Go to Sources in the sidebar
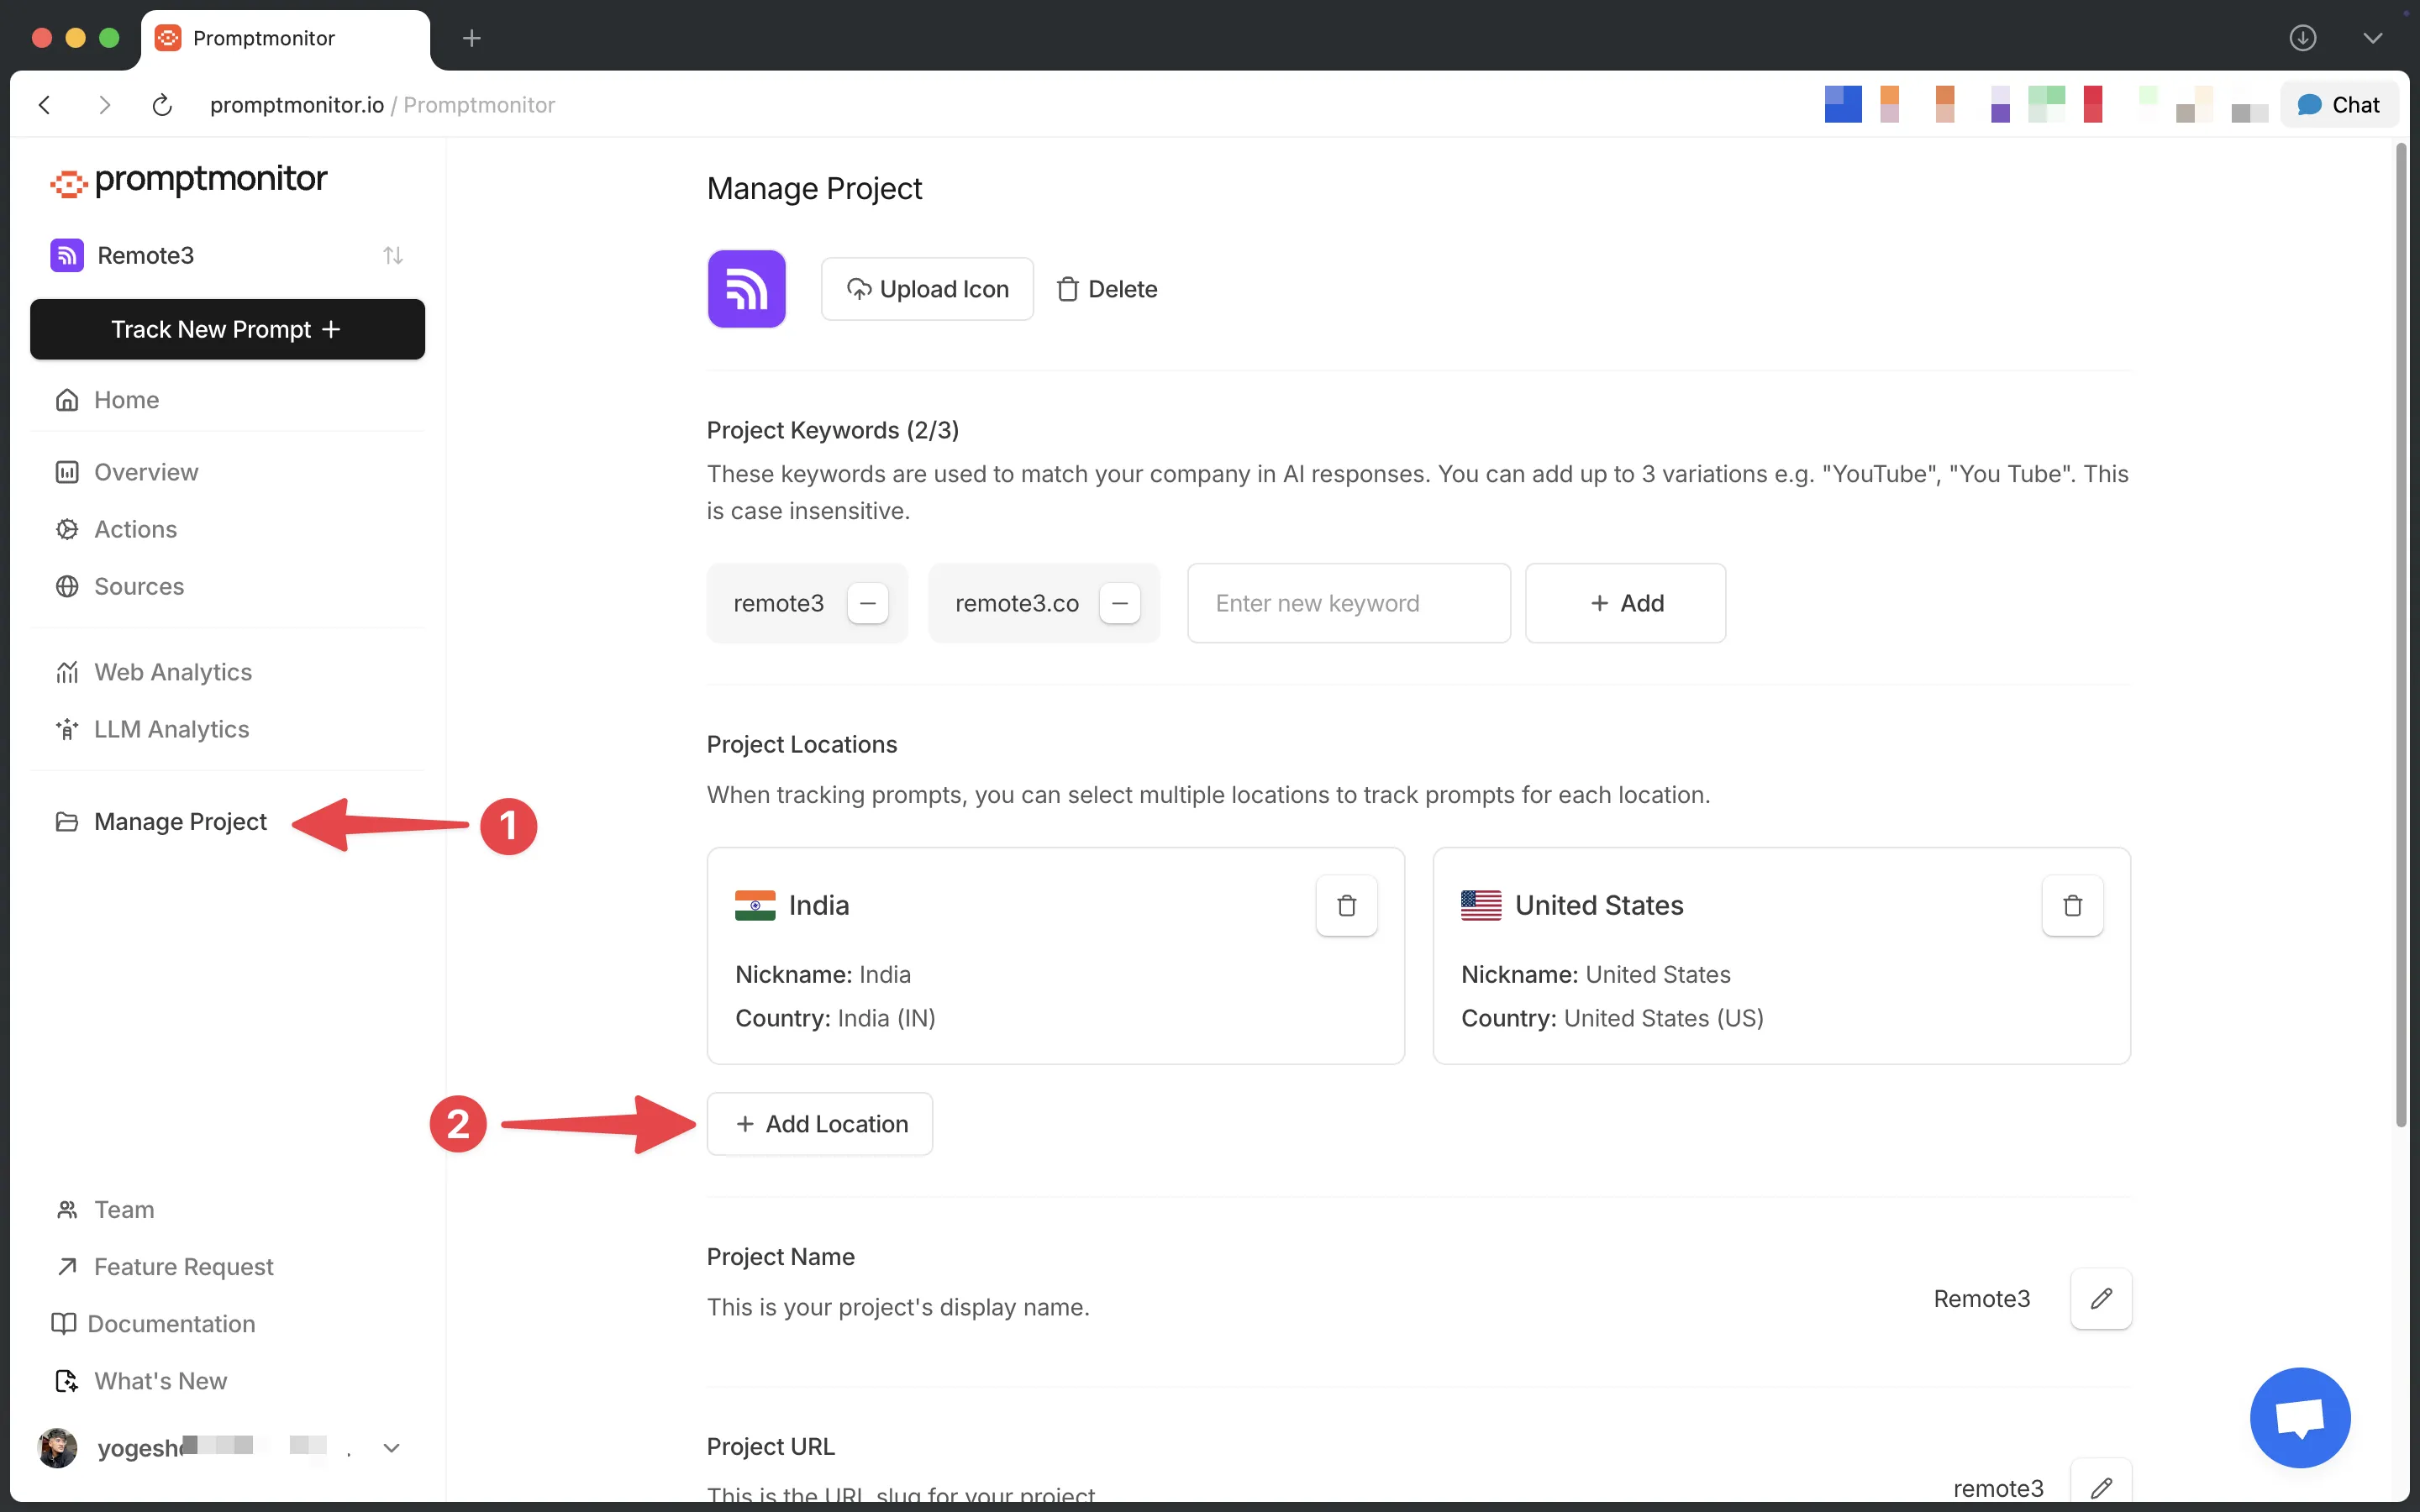Image resolution: width=2420 pixels, height=1512 pixels. [x=139, y=586]
